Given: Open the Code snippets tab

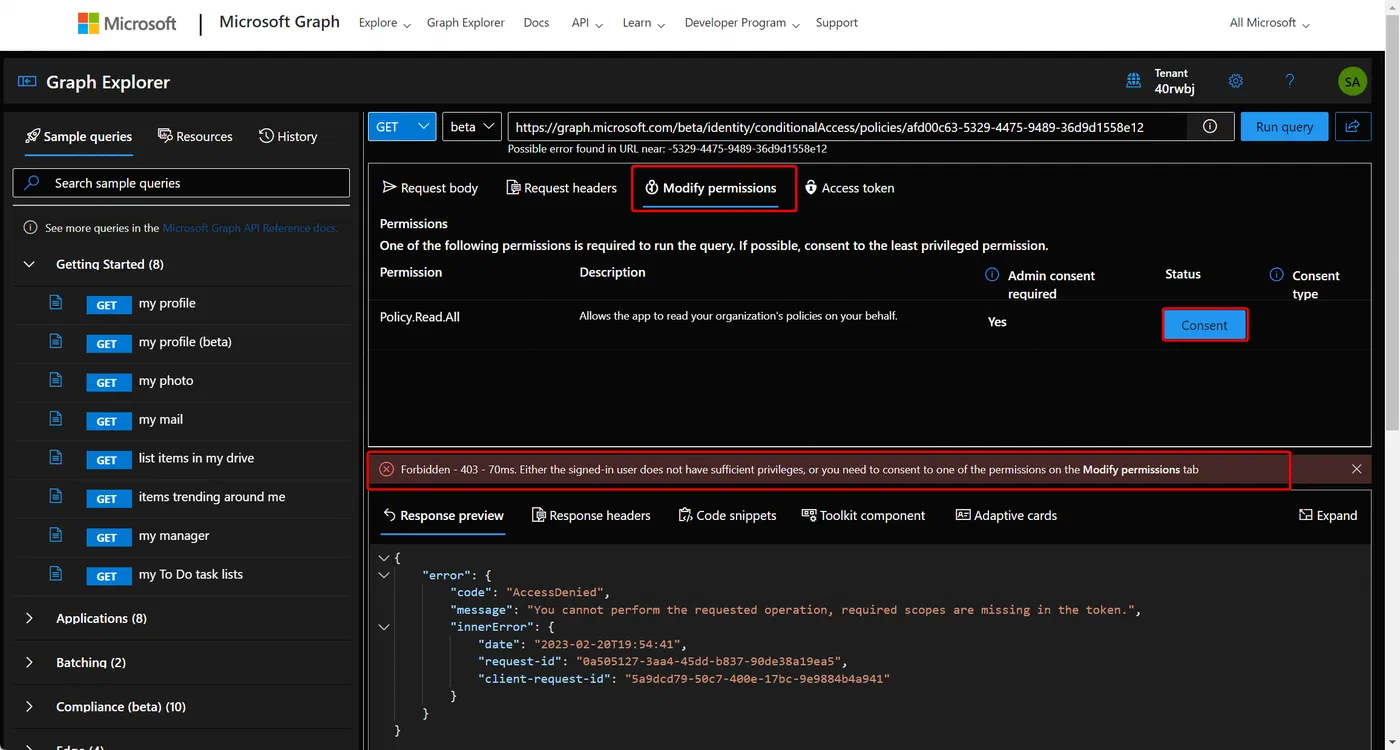Looking at the screenshot, I should click(727, 516).
